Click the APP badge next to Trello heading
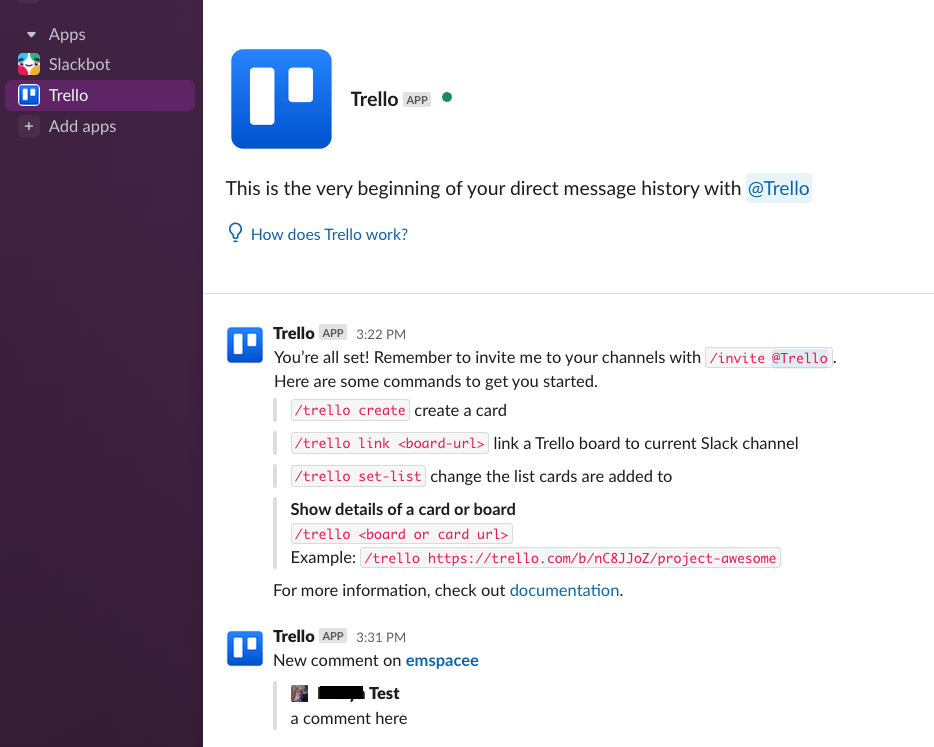This screenshot has height=747, width=934. (417, 99)
